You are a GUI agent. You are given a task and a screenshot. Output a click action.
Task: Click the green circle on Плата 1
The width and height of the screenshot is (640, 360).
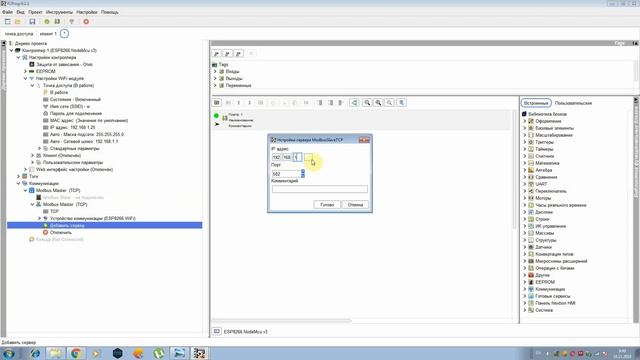(x=216, y=116)
